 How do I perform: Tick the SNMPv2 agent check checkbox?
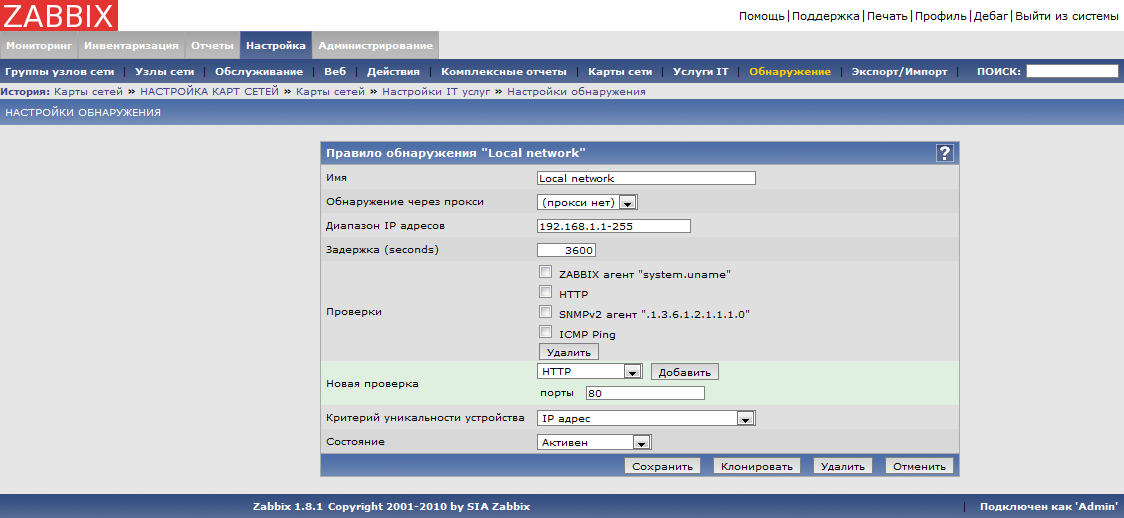click(x=546, y=312)
